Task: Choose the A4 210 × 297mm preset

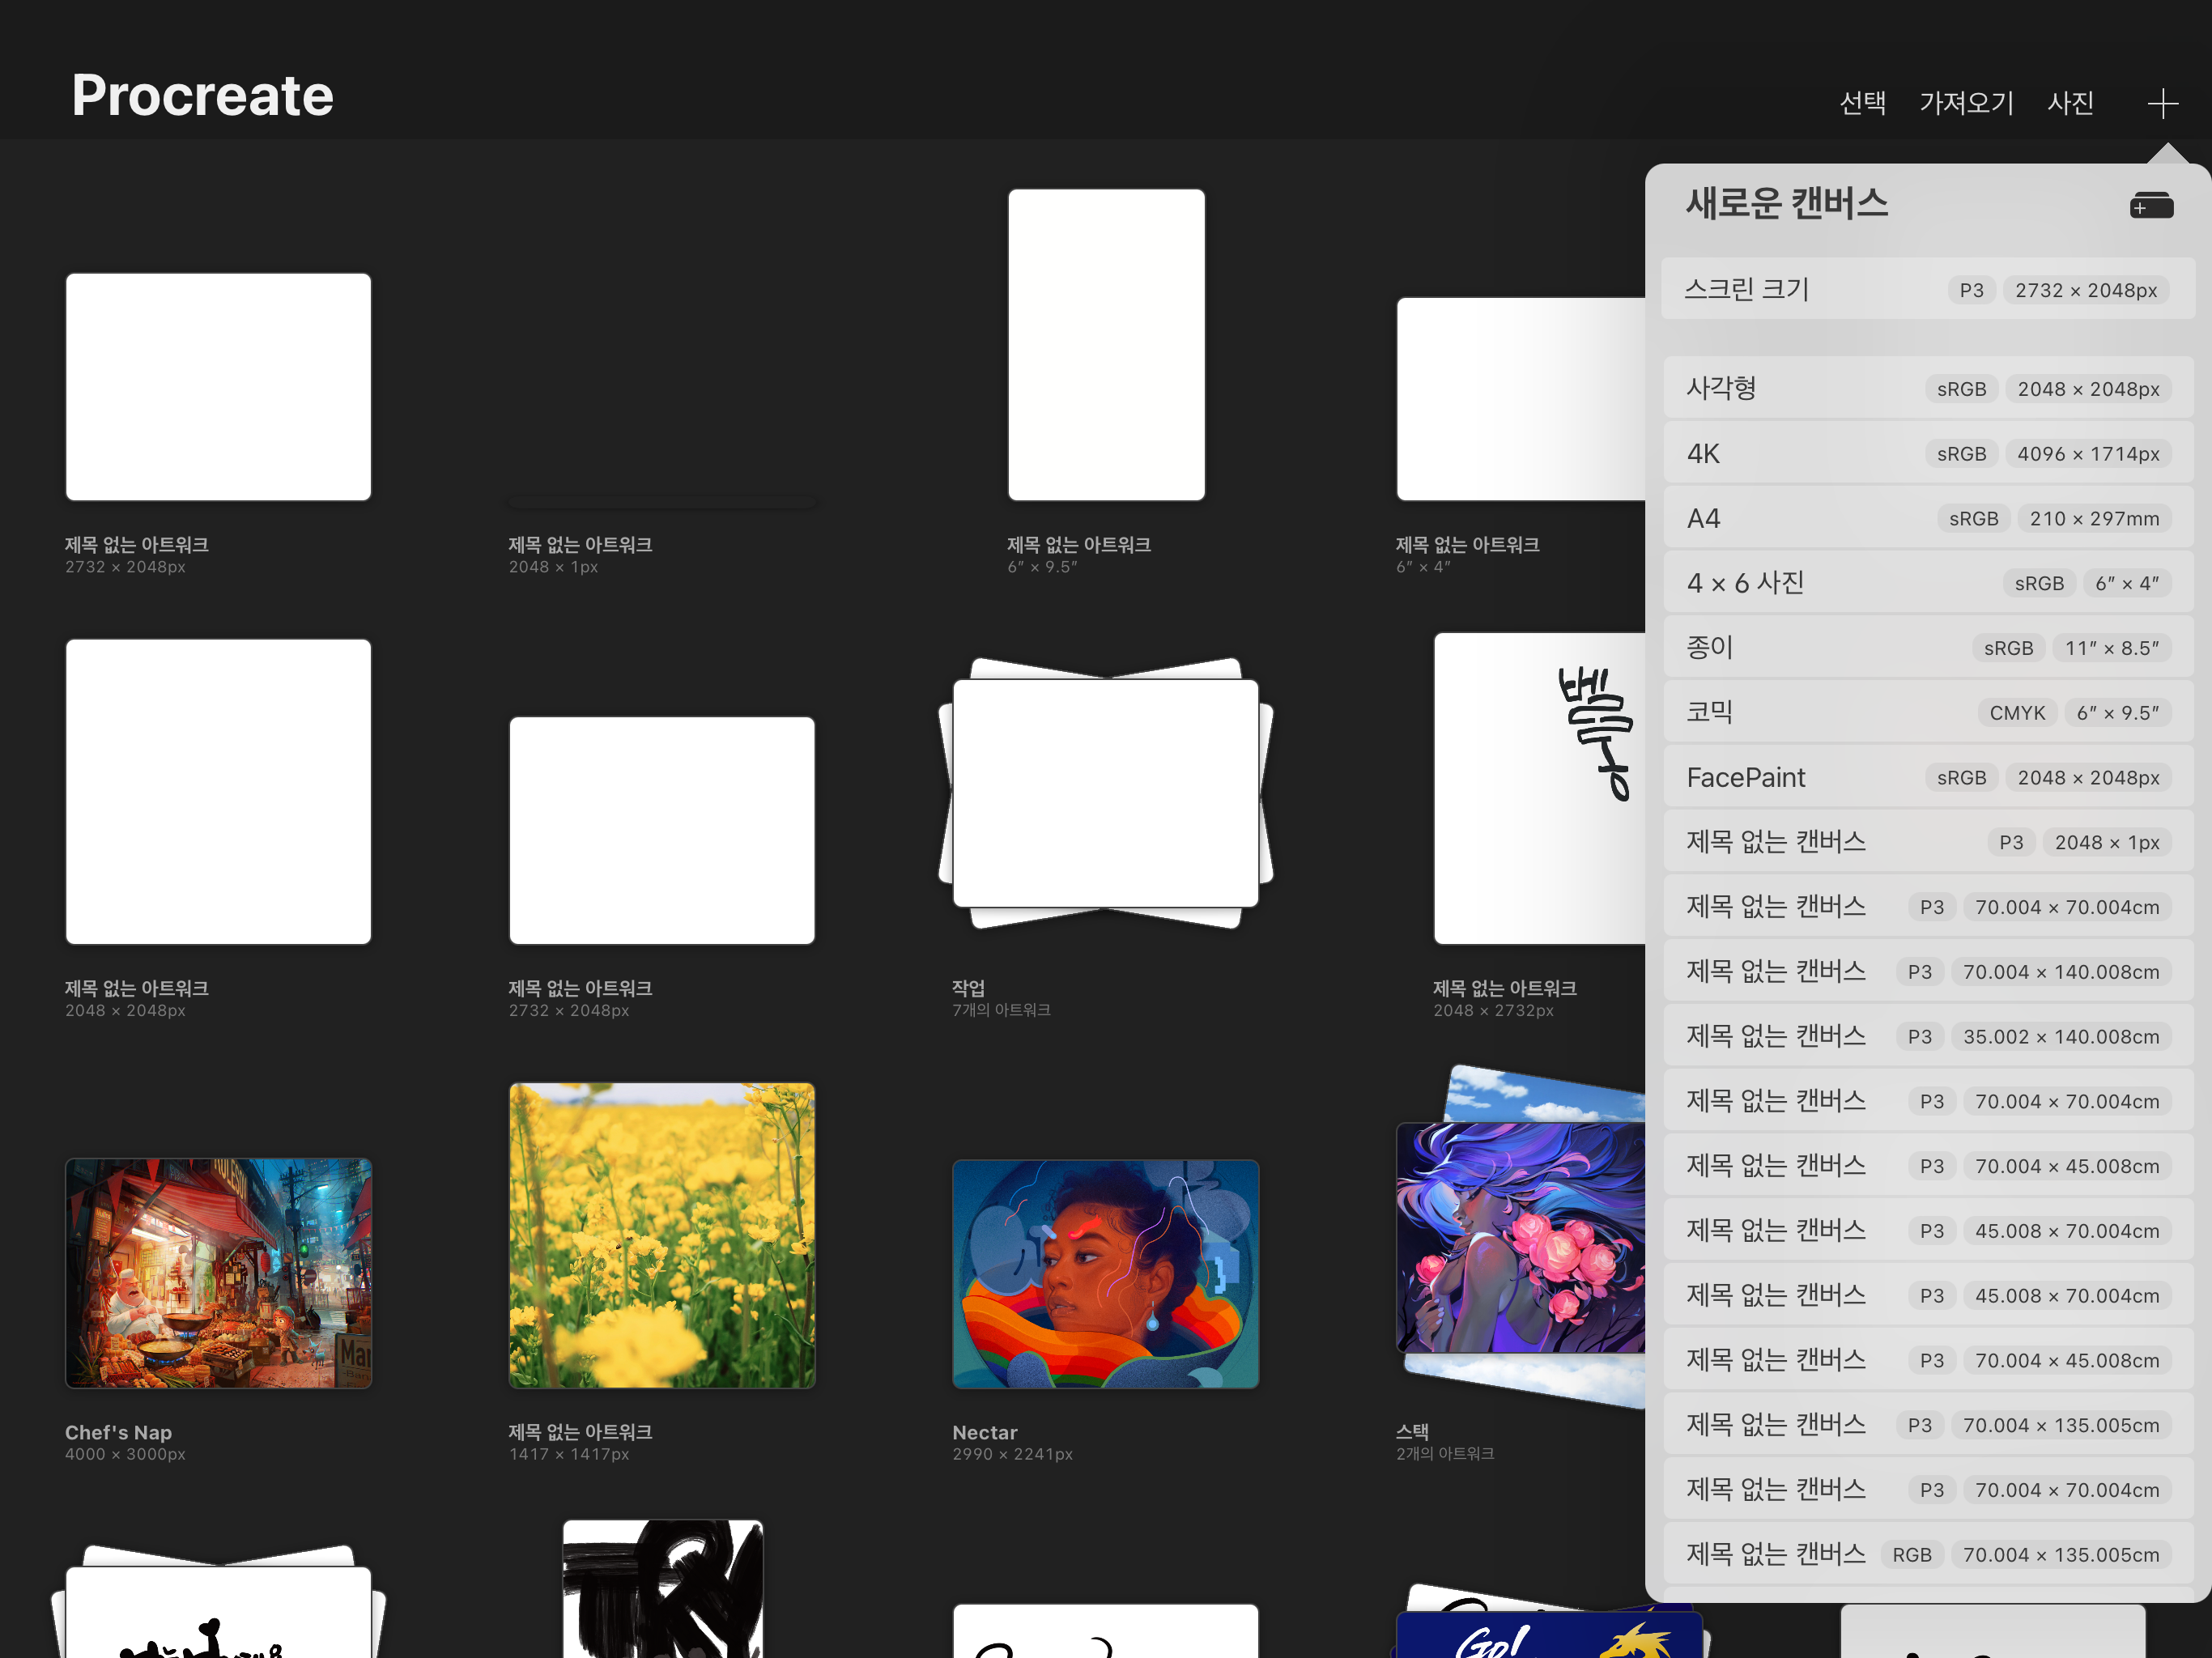Action: pos(1927,519)
